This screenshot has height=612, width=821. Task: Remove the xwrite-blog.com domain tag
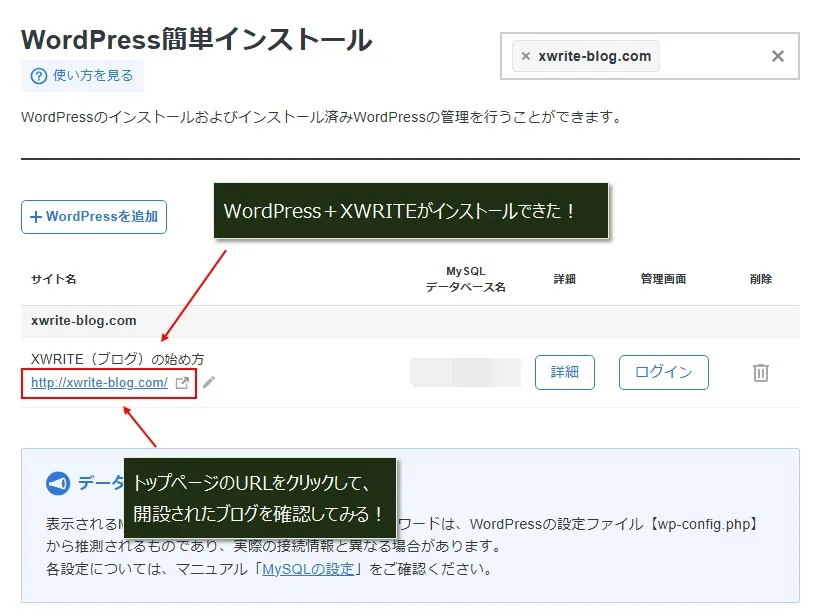[x=526, y=56]
